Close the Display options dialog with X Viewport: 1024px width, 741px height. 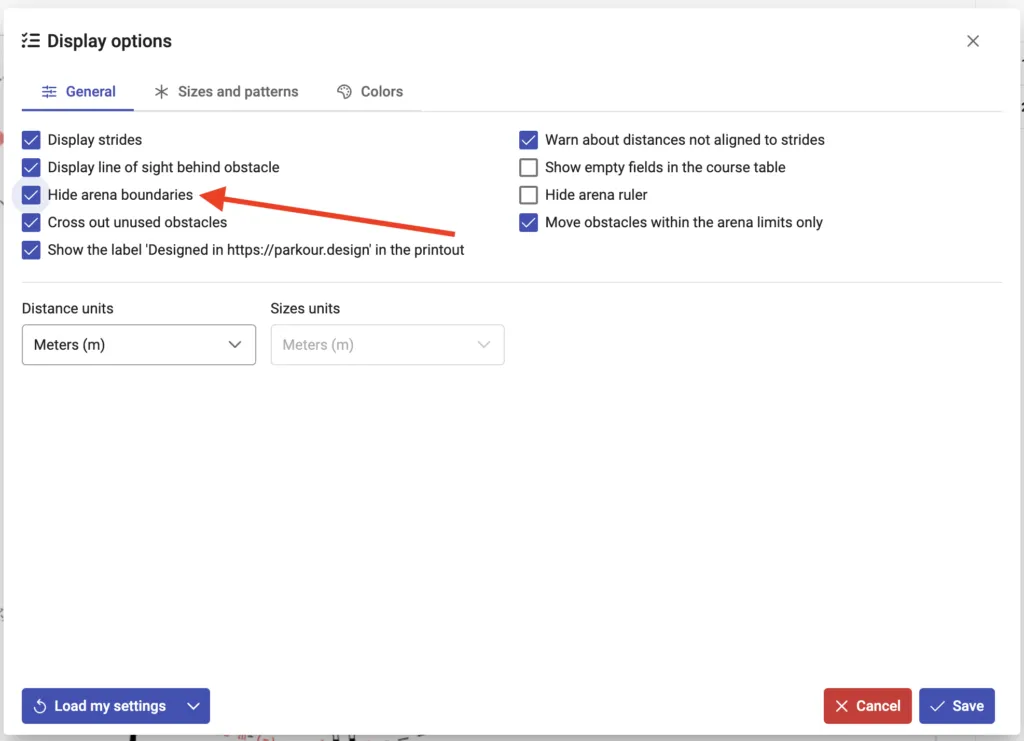(973, 41)
